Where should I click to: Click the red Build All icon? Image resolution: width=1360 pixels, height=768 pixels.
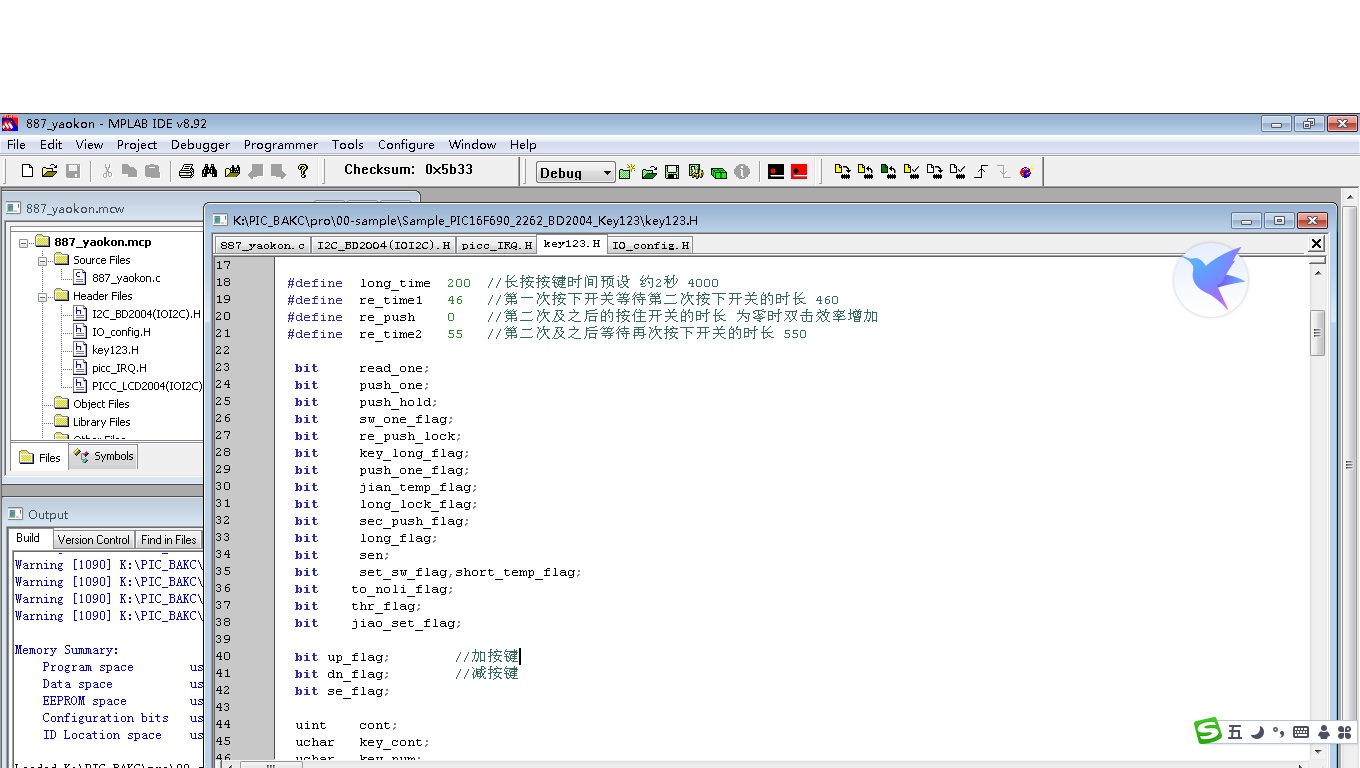point(799,172)
